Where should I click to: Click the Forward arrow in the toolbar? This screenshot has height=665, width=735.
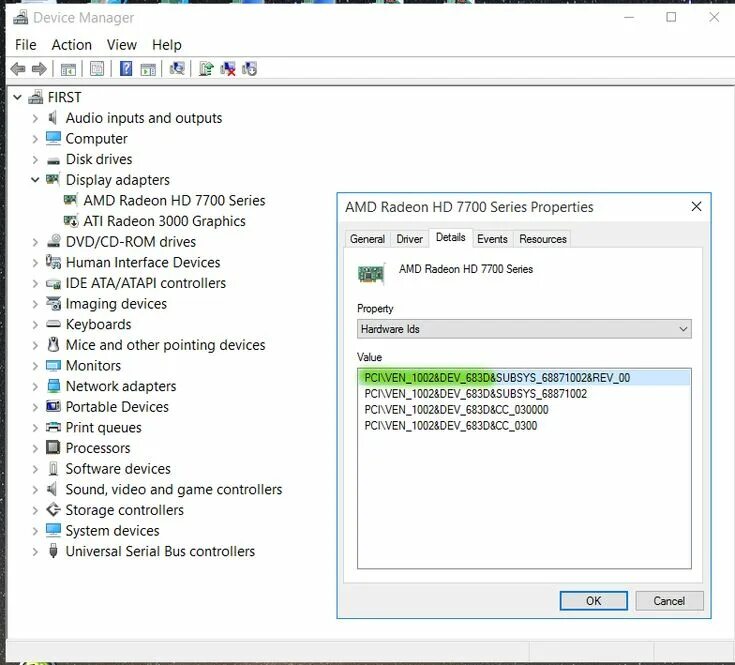39,69
